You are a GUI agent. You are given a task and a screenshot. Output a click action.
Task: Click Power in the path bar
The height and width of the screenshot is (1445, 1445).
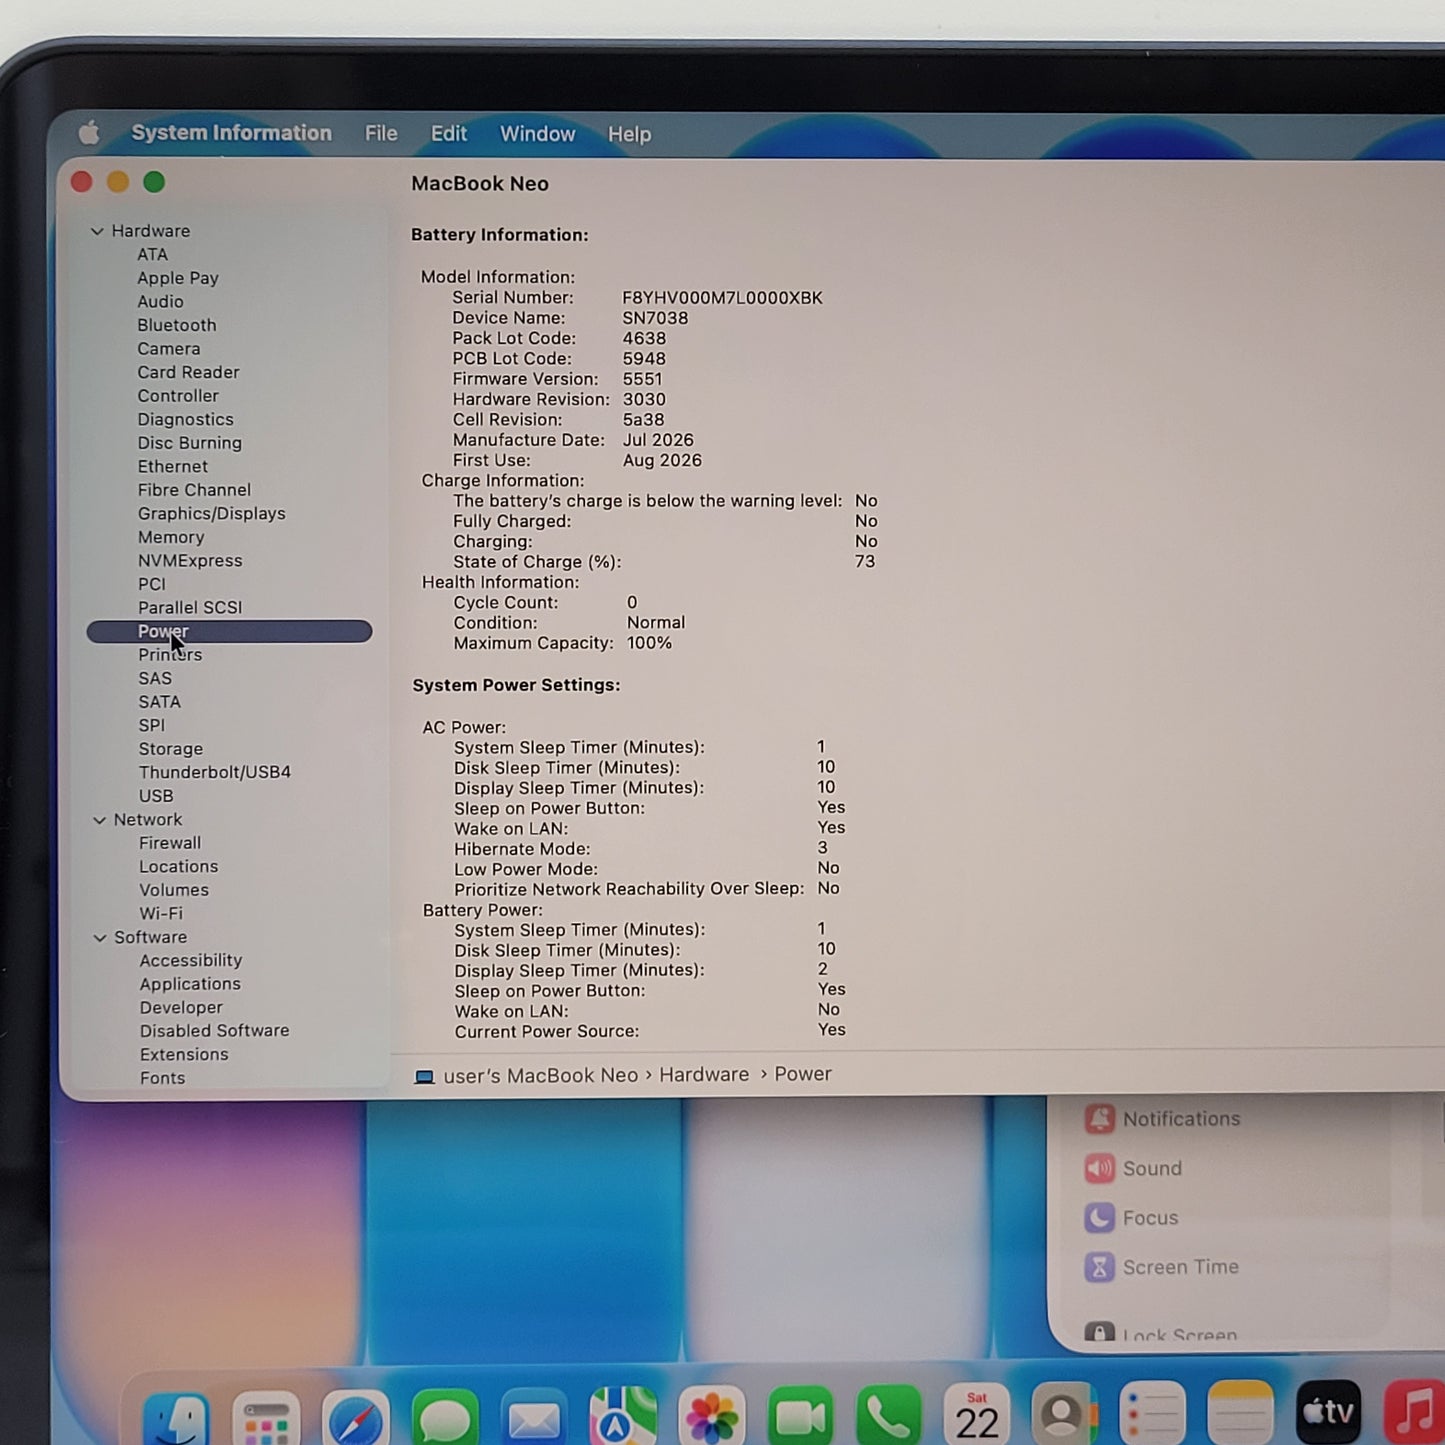tap(803, 1073)
